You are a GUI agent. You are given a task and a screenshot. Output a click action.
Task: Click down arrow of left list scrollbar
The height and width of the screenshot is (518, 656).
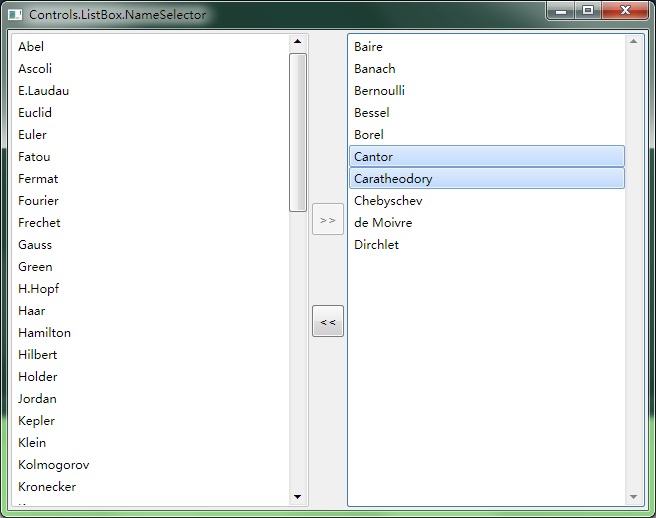[x=297, y=496]
